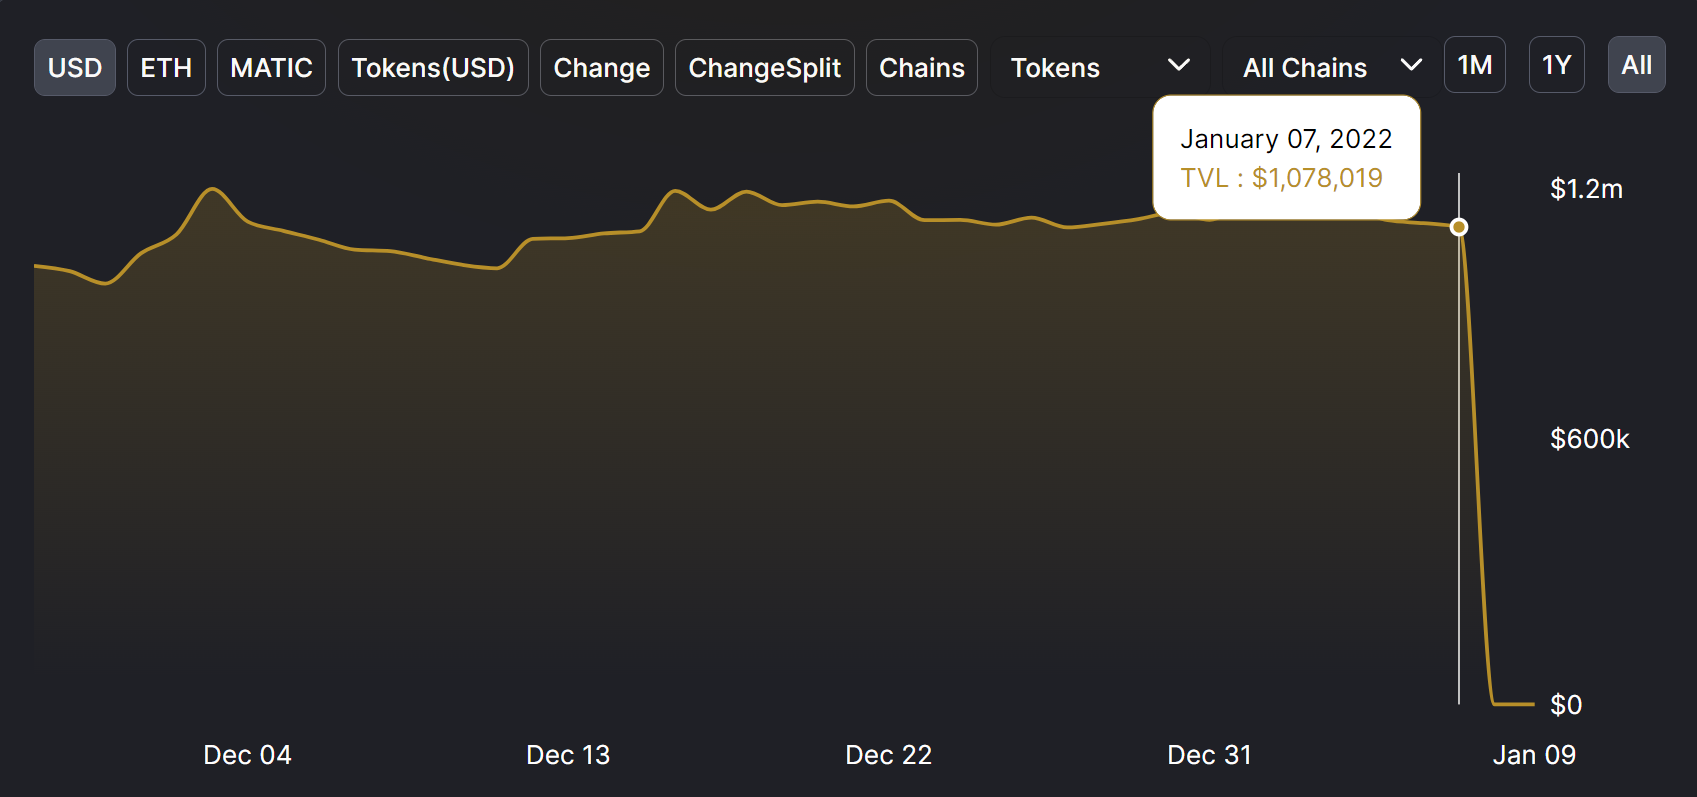Set time range to 1Y

click(x=1556, y=65)
